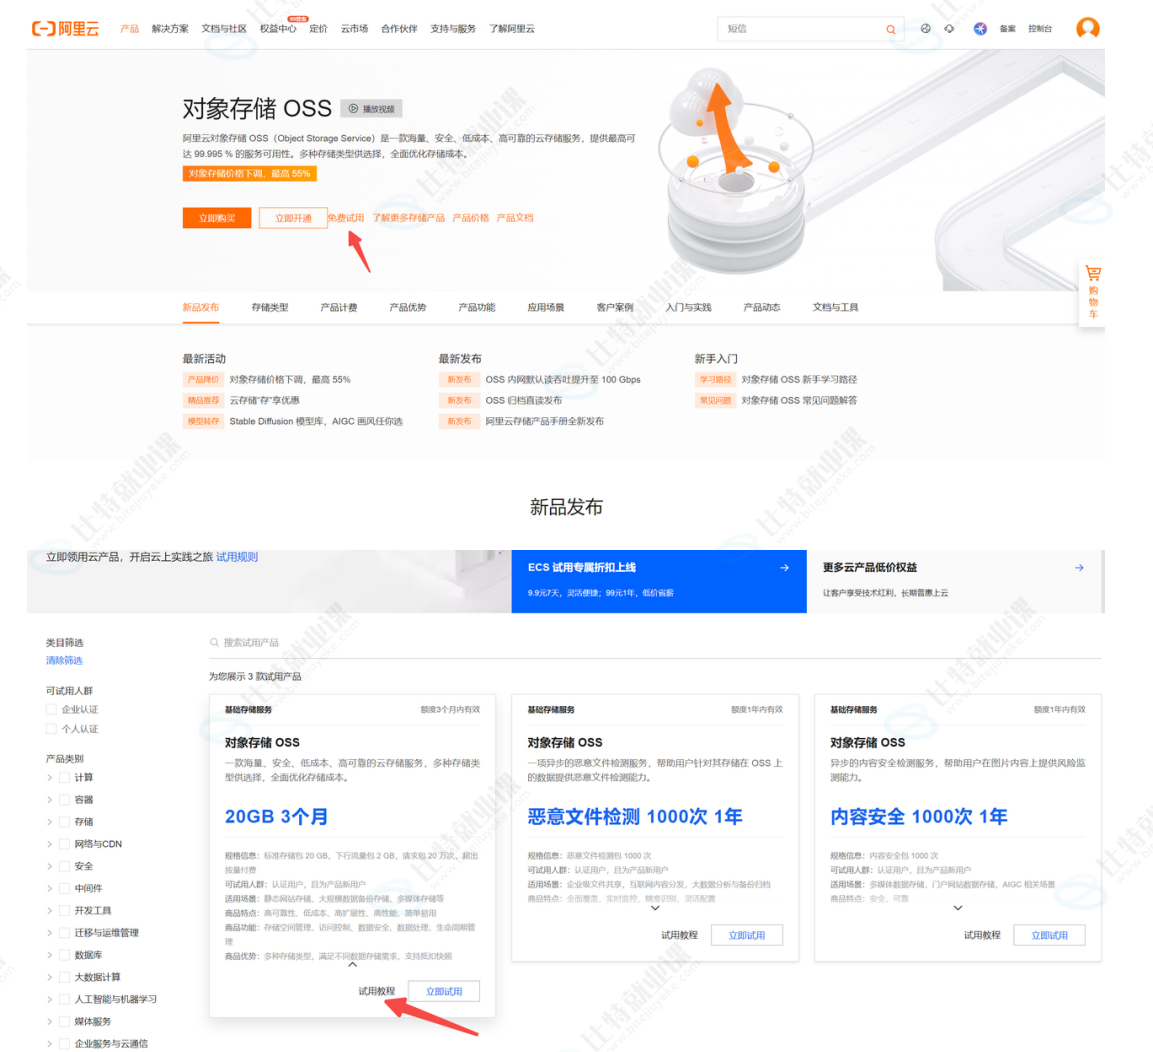
Task: Click the 立即购买 button
Action: (217, 218)
